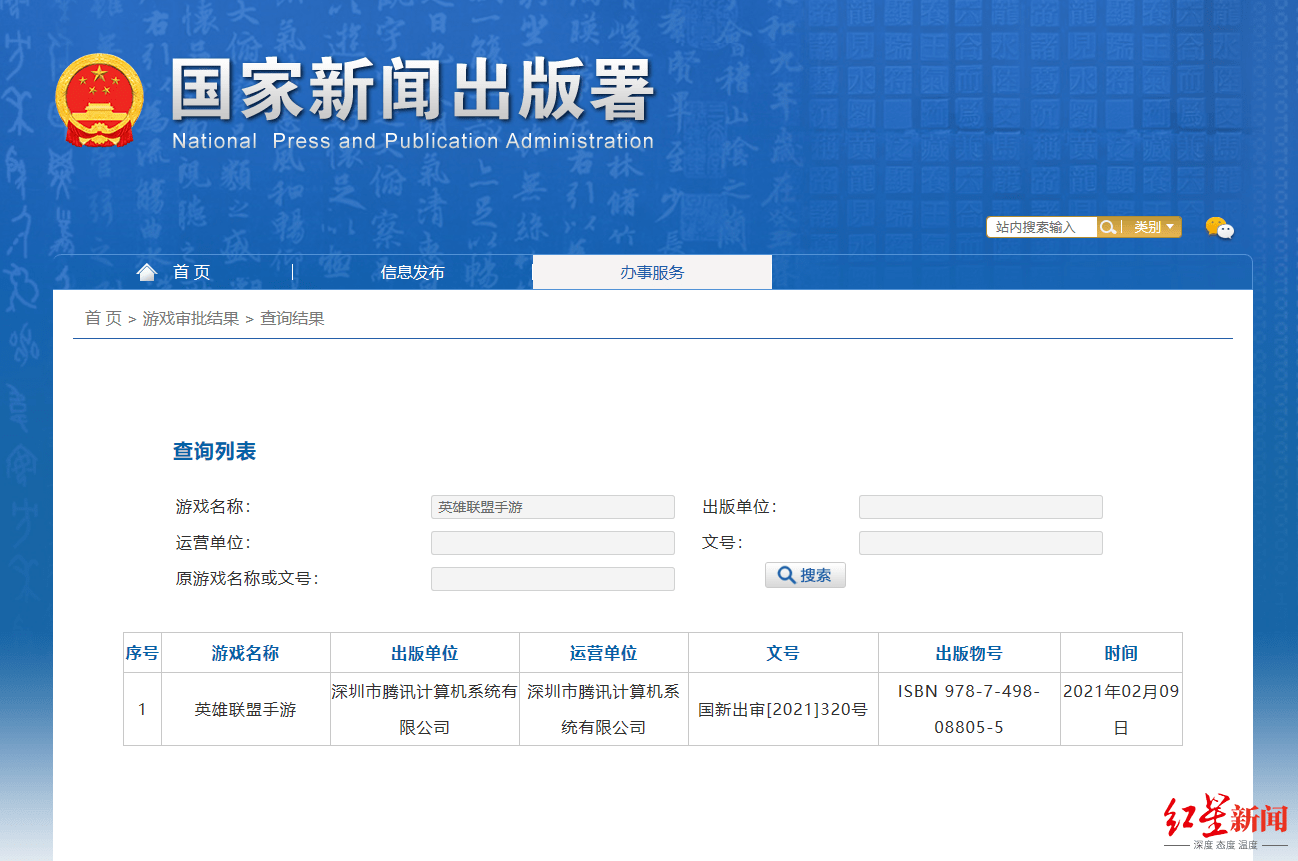Click the 站内搜索输入 search box
Viewport: 1298px width, 861px height.
click(x=1042, y=227)
